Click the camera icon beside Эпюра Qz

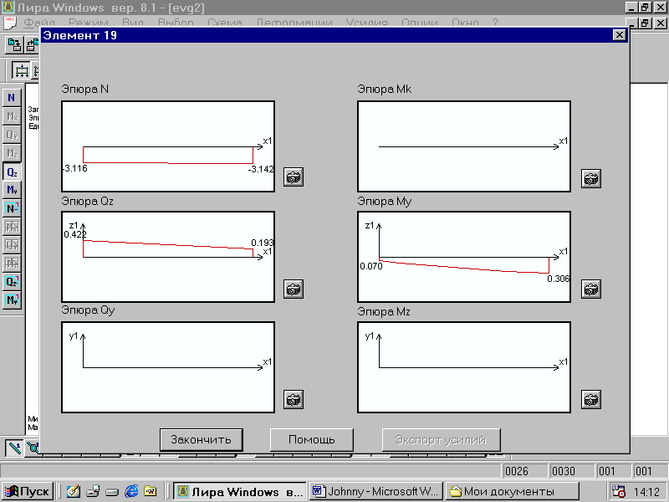(294, 289)
